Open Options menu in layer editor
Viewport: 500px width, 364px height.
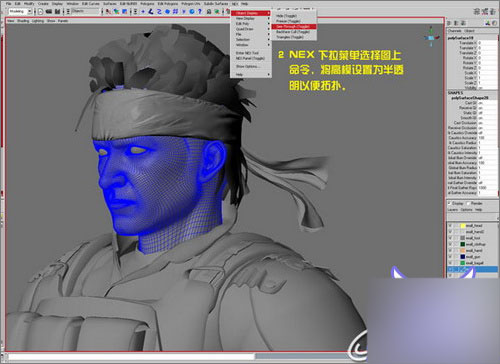point(466,210)
